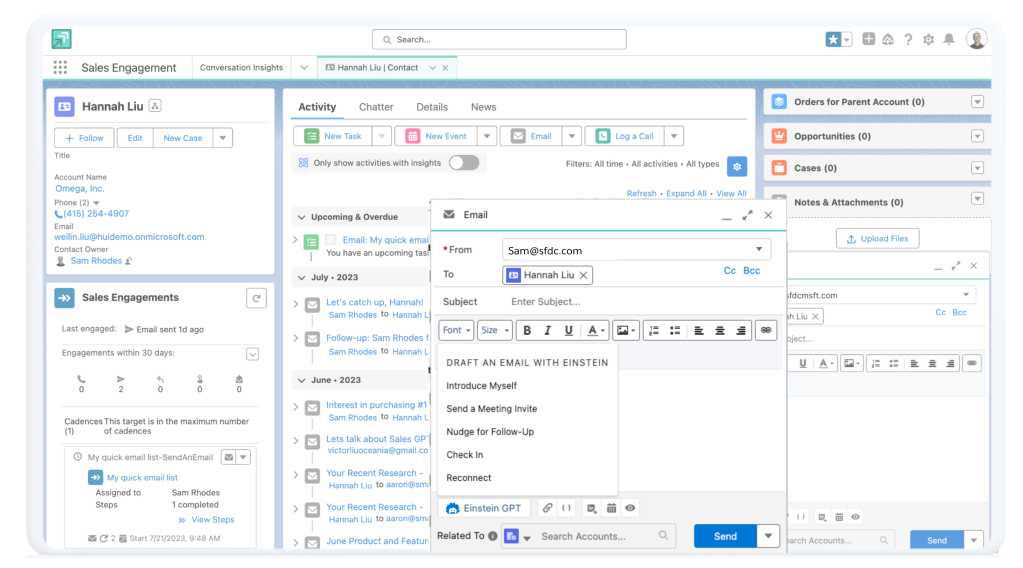Insert merge field with braces icon
Image resolution: width=1023 pixels, height=568 pixels.
coord(566,508)
